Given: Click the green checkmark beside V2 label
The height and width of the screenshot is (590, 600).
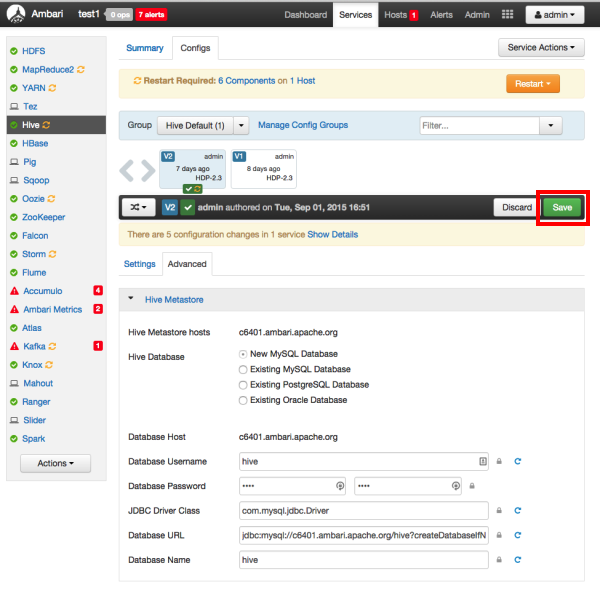Looking at the screenshot, I should click(x=188, y=207).
